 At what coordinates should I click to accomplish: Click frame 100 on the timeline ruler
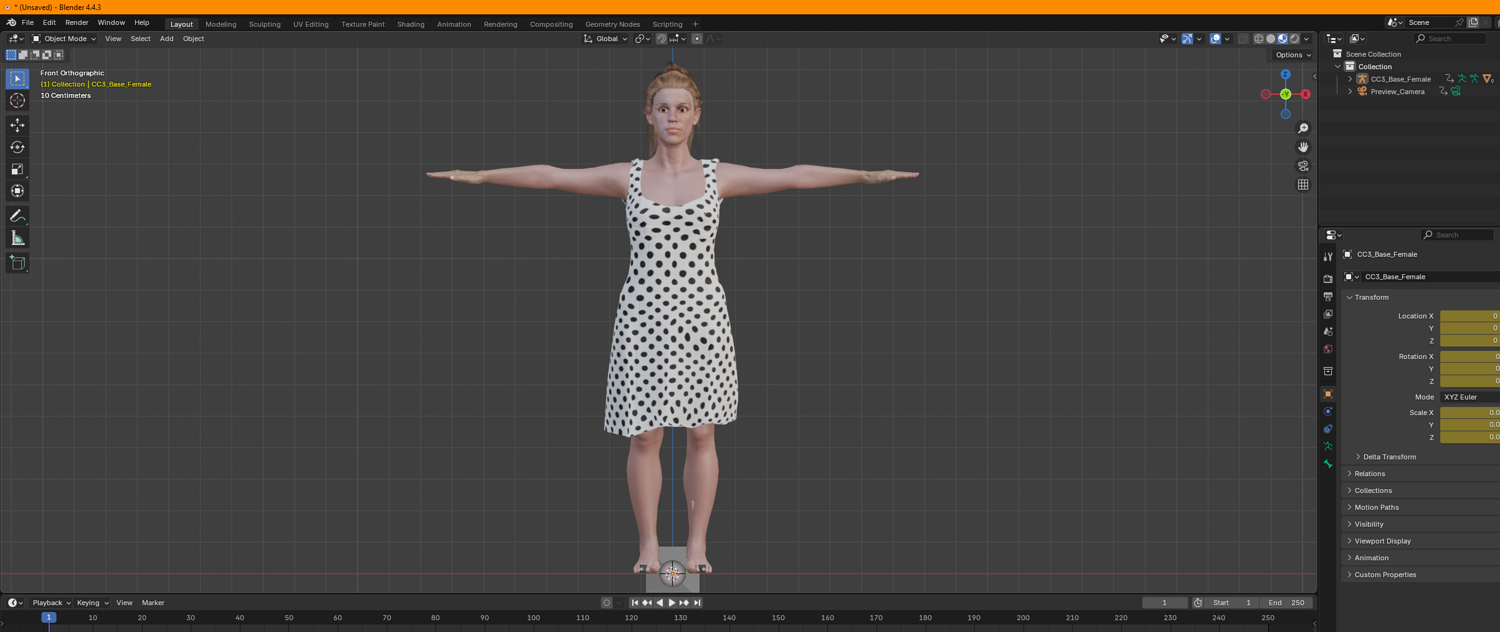533,618
